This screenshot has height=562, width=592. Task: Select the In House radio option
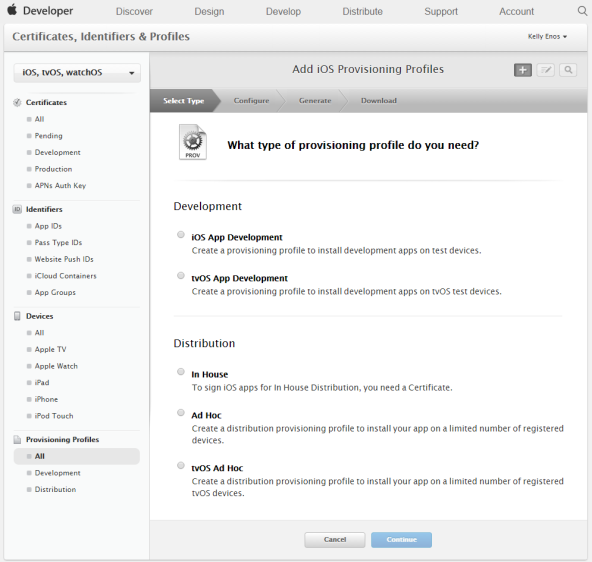[x=181, y=372]
